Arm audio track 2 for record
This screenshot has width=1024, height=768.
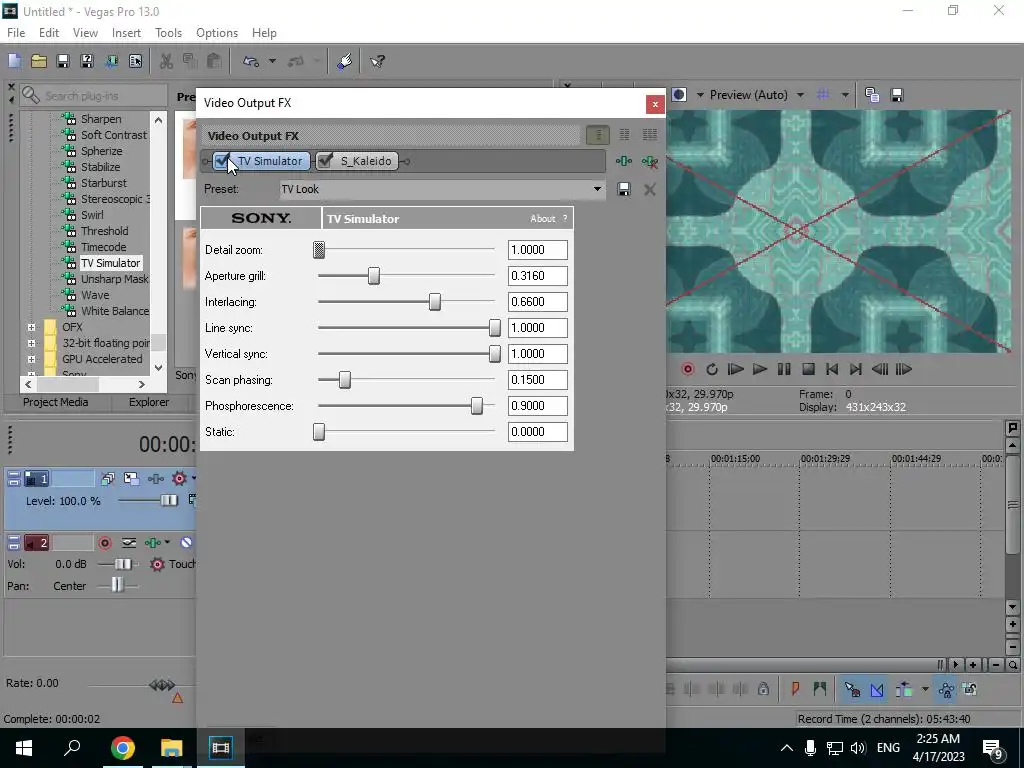point(104,543)
